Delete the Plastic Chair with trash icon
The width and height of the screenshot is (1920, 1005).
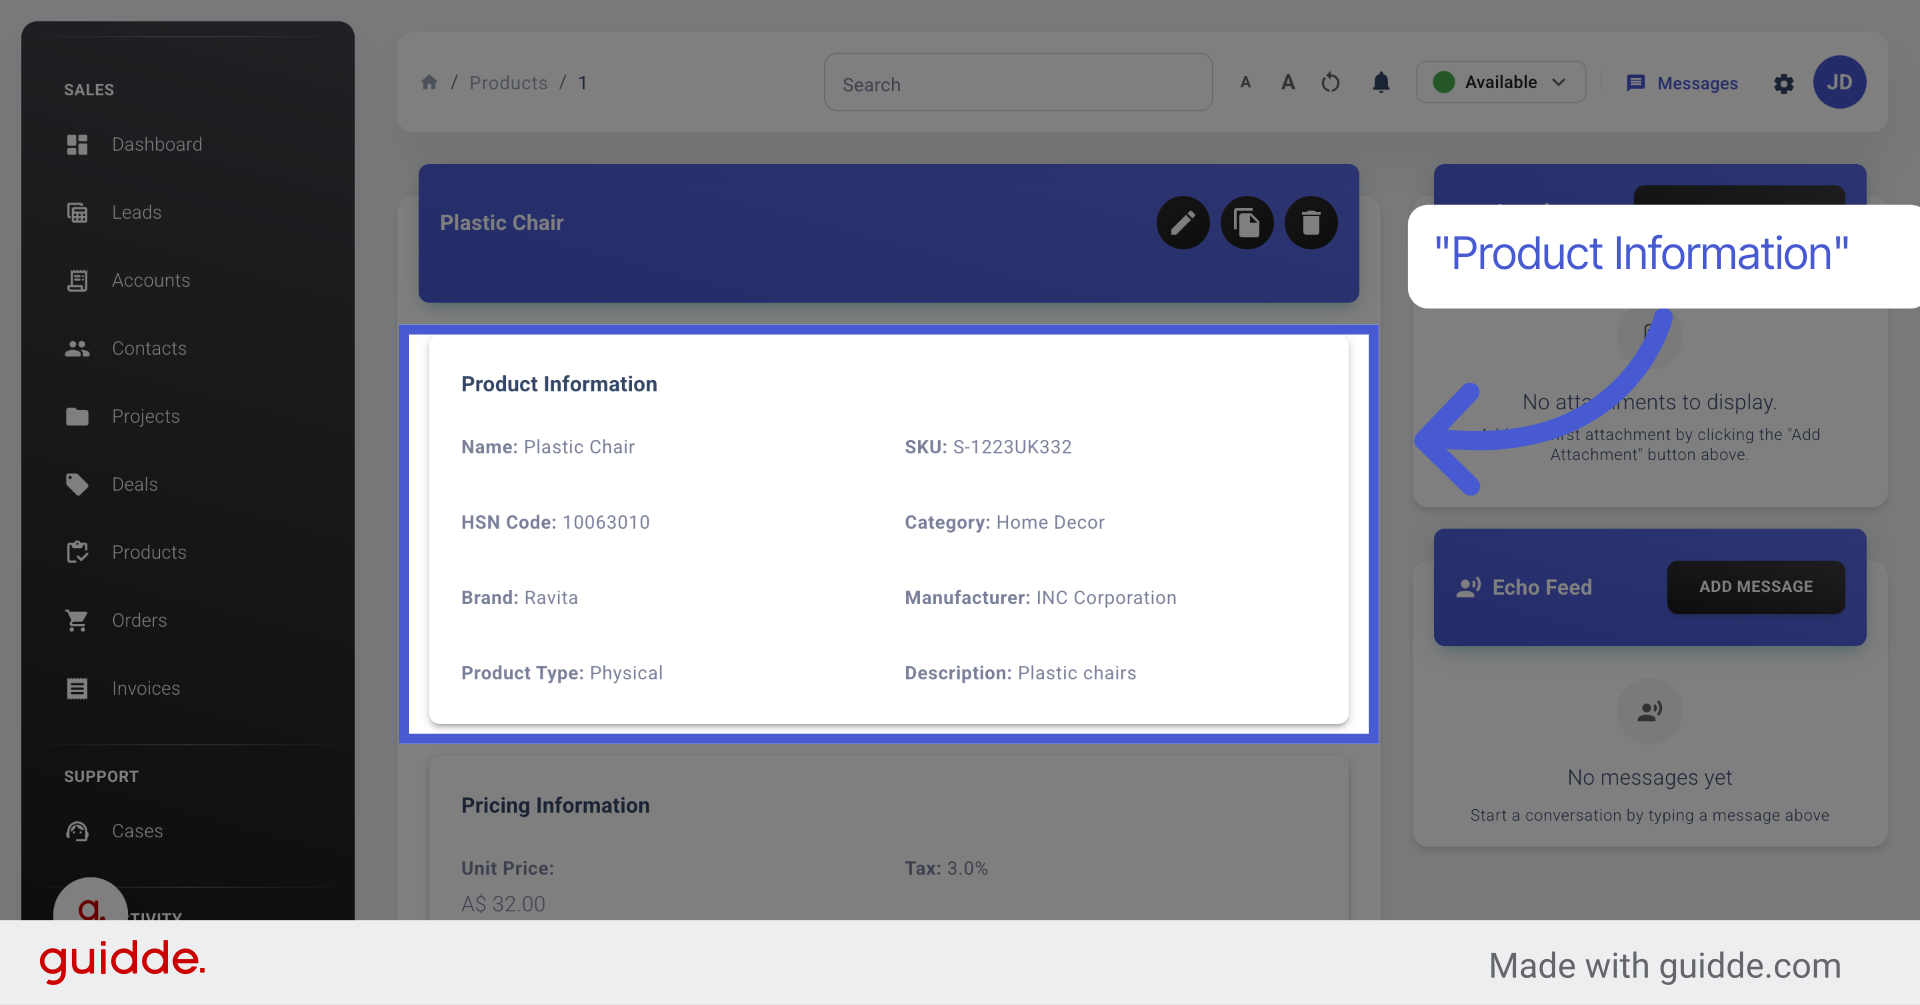pyautogui.click(x=1311, y=222)
